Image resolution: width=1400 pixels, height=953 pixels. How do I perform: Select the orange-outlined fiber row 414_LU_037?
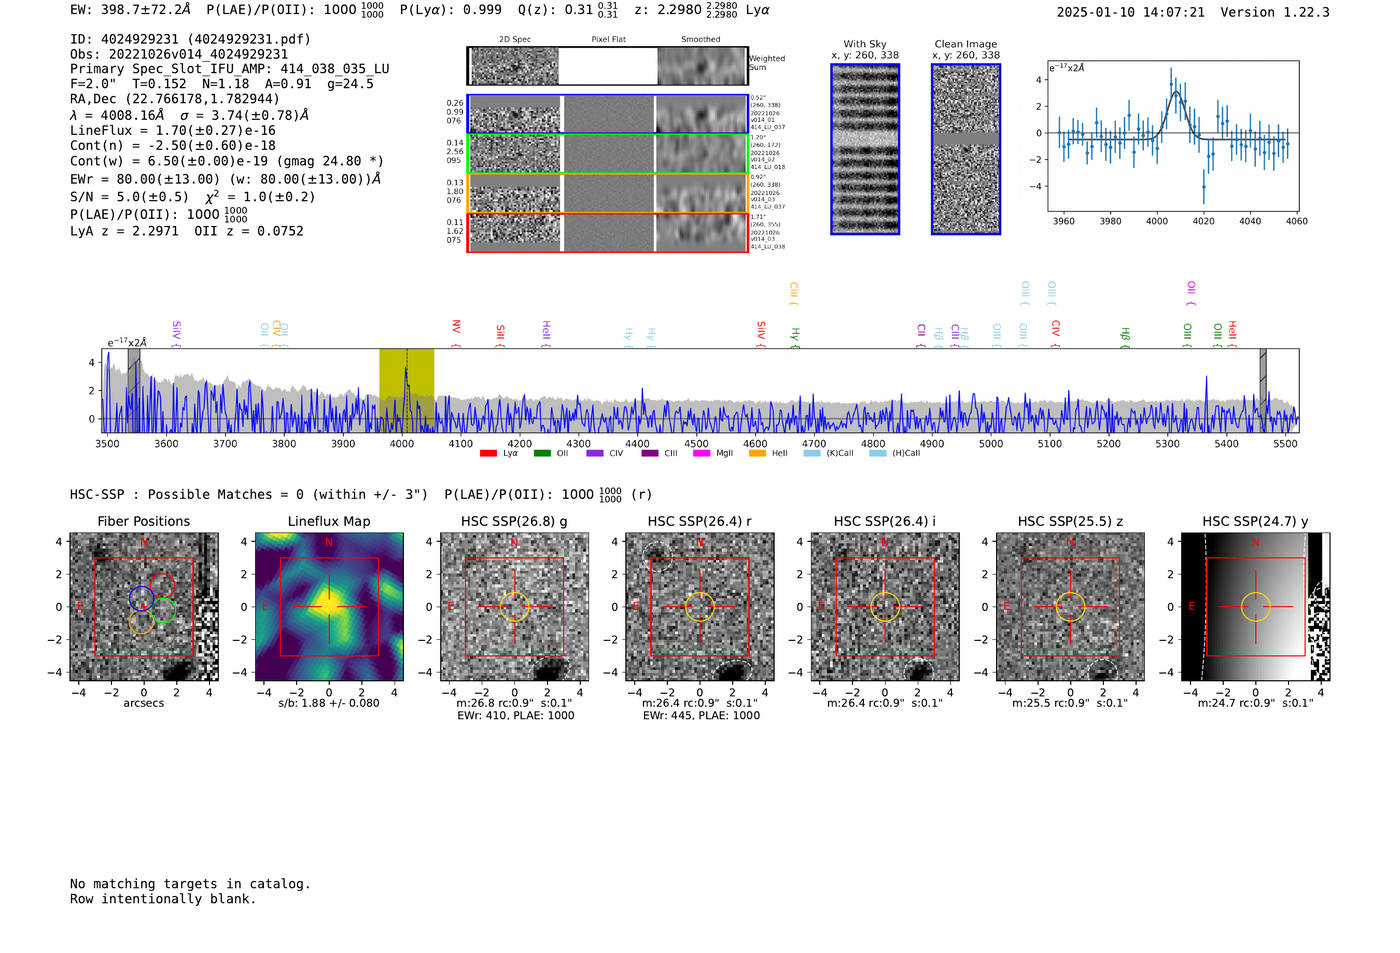coord(608,193)
